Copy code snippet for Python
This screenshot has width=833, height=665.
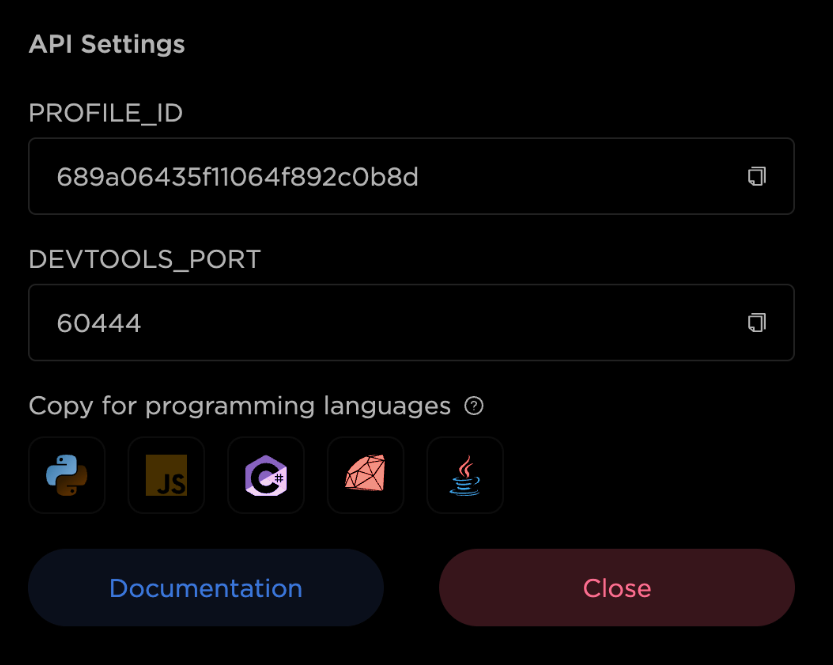67,475
